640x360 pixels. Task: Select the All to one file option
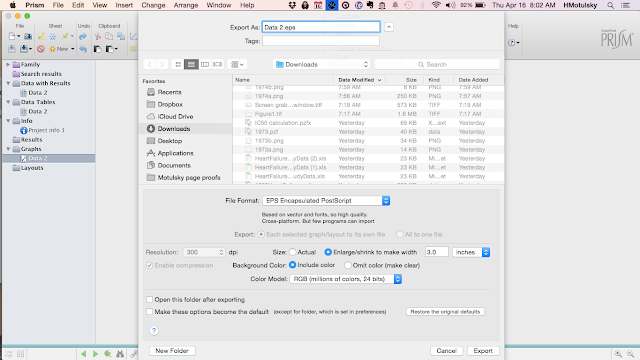(400, 234)
